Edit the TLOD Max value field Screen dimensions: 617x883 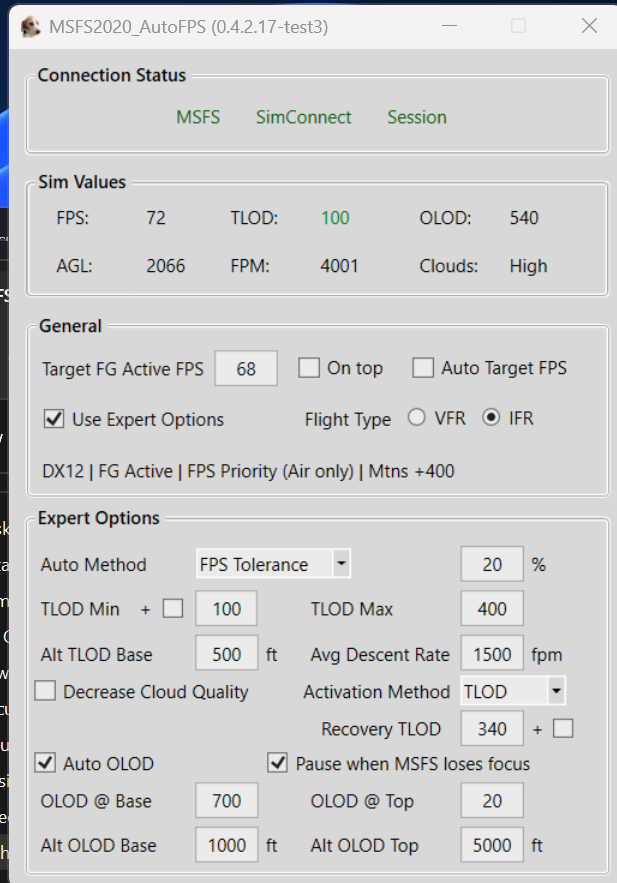pyautogui.click(x=492, y=608)
